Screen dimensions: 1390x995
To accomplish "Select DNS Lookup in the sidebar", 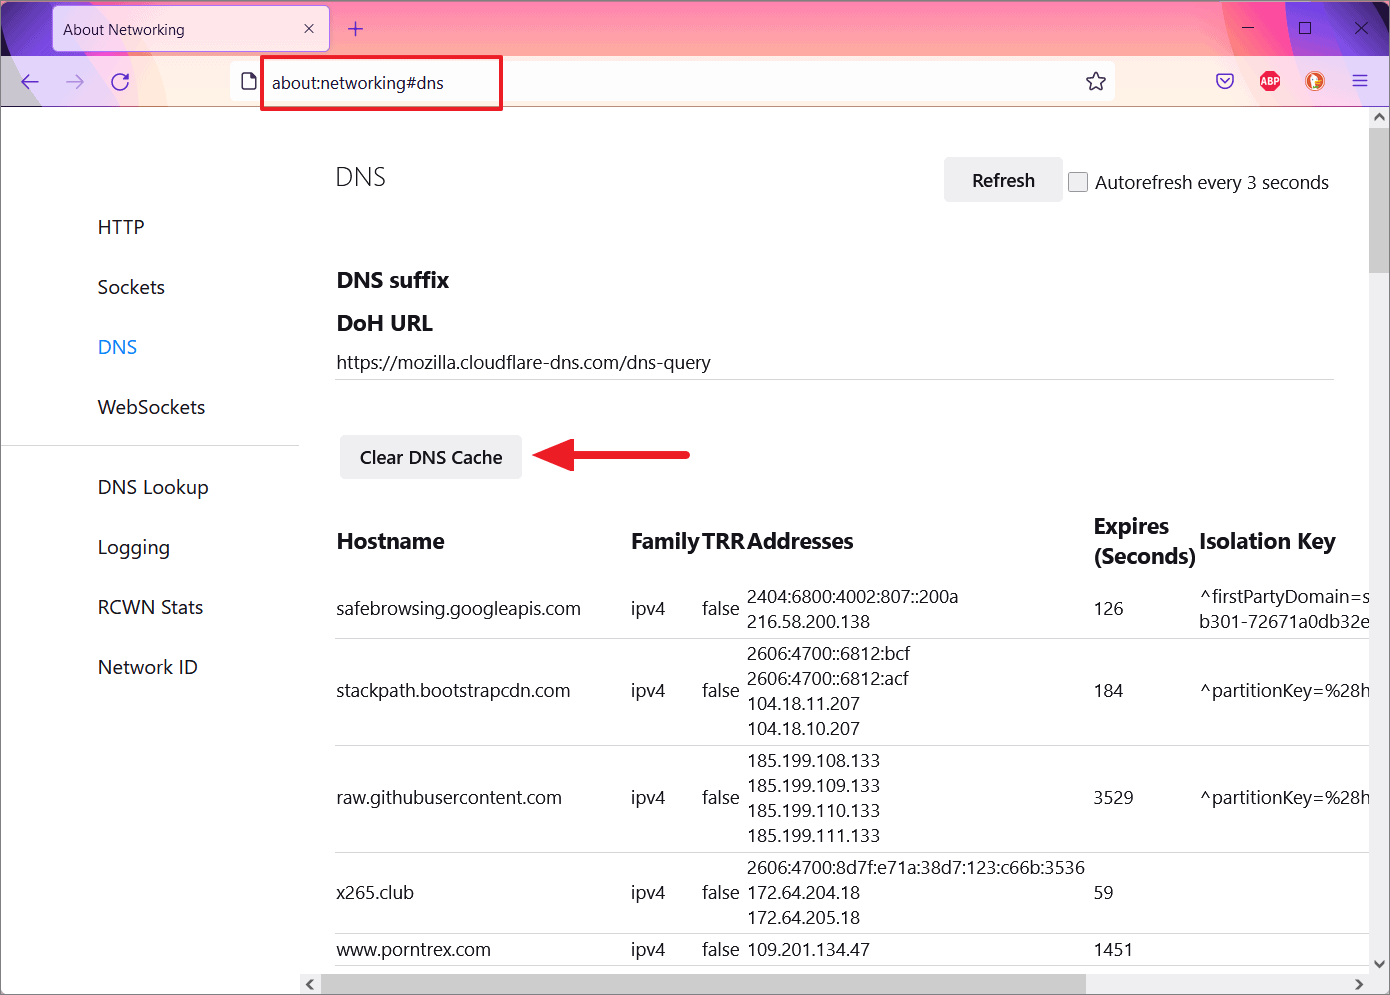I will 153,487.
